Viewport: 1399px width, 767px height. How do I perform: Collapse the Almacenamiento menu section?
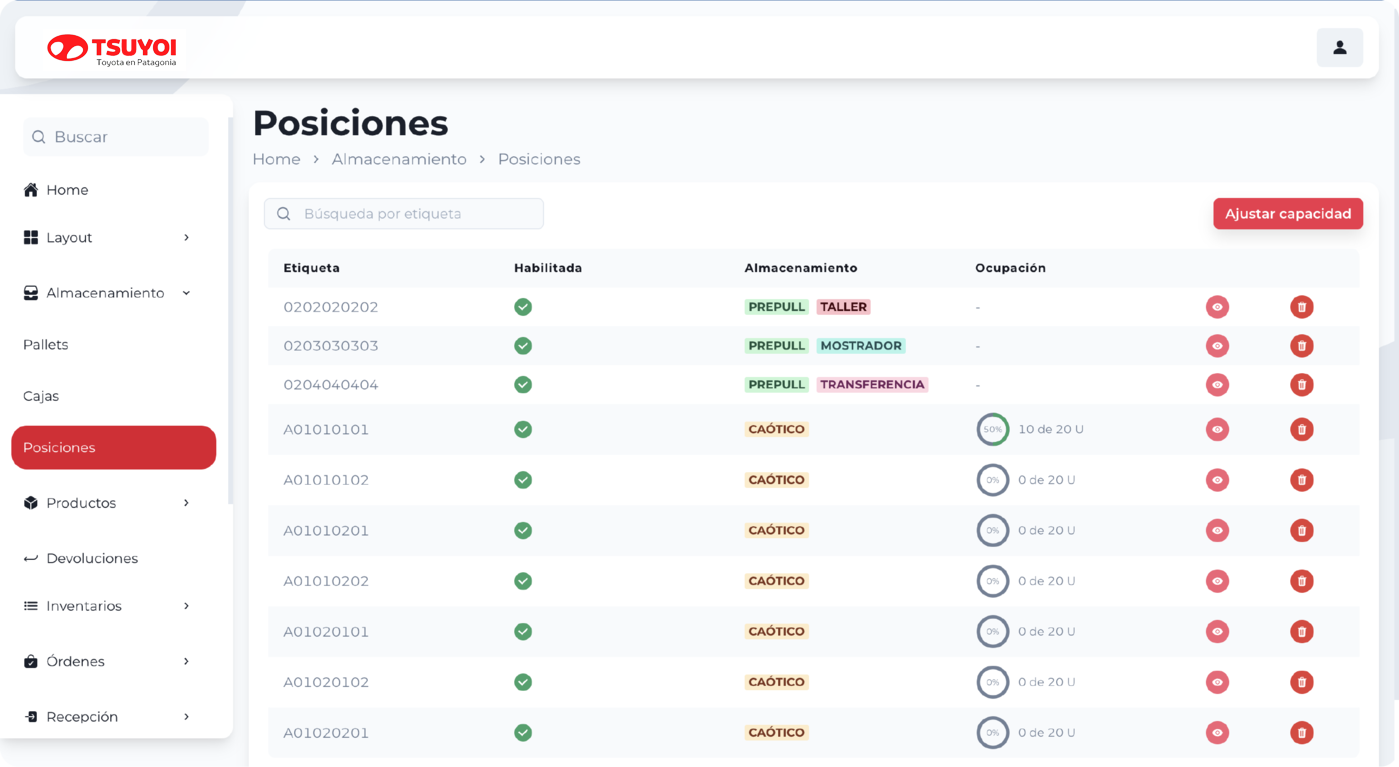coord(186,293)
